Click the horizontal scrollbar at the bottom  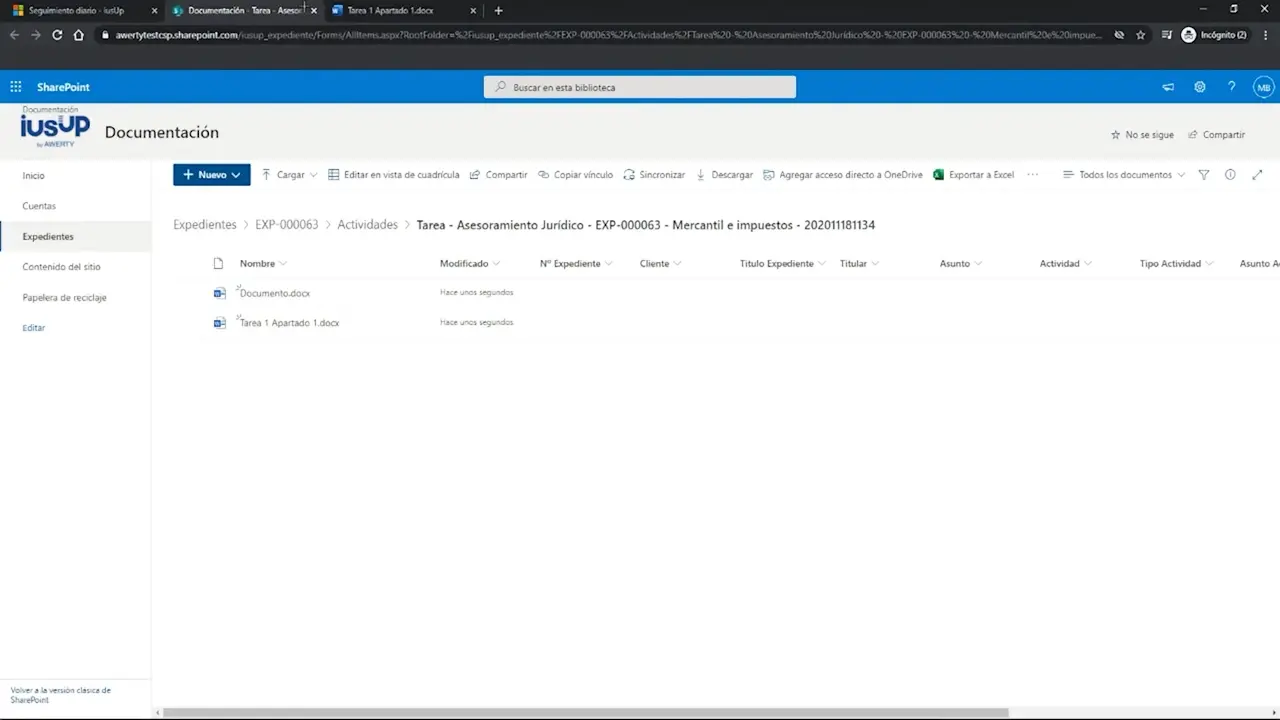[x=580, y=712]
